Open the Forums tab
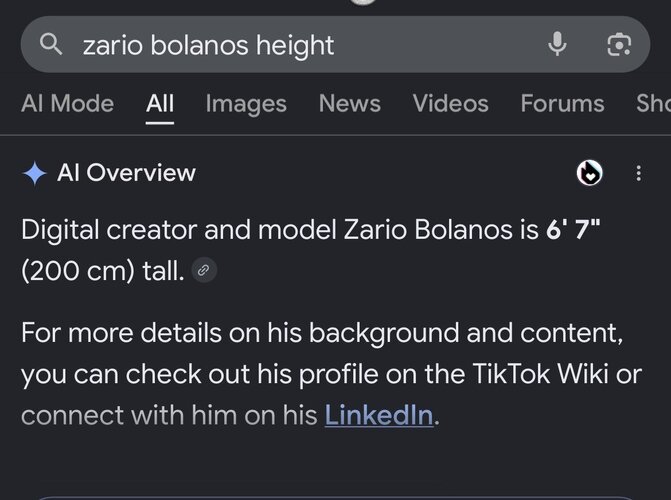The height and width of the screenshot is (500, 671). click(562, 104)
